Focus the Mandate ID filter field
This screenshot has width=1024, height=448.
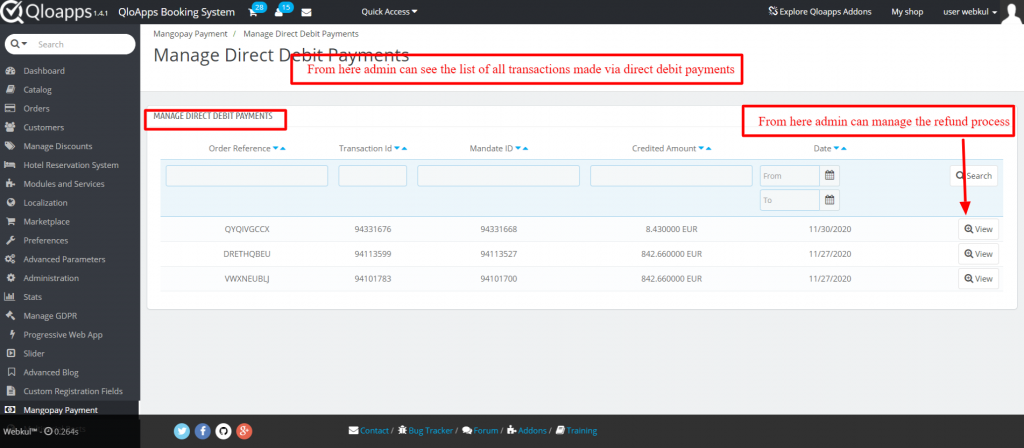pyautogui.click(x=498, y=176)
